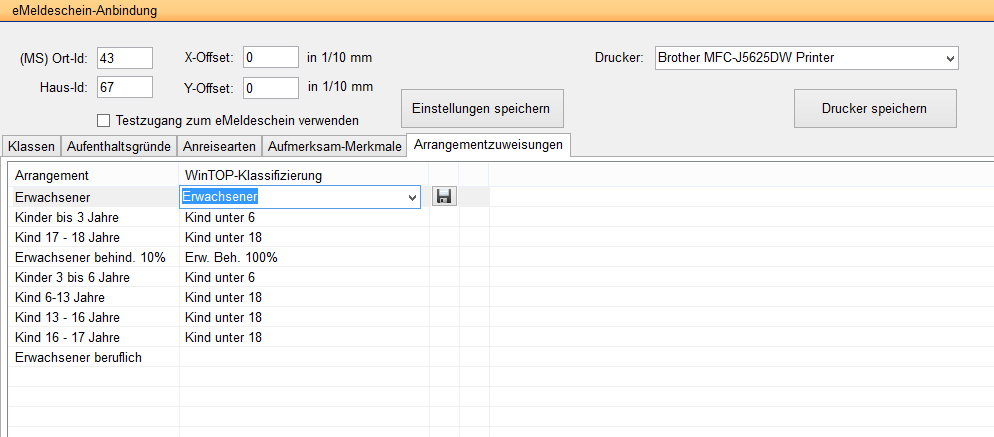Click the Drucker speichern button
The image size is (994, 437).
click(874, 108)
